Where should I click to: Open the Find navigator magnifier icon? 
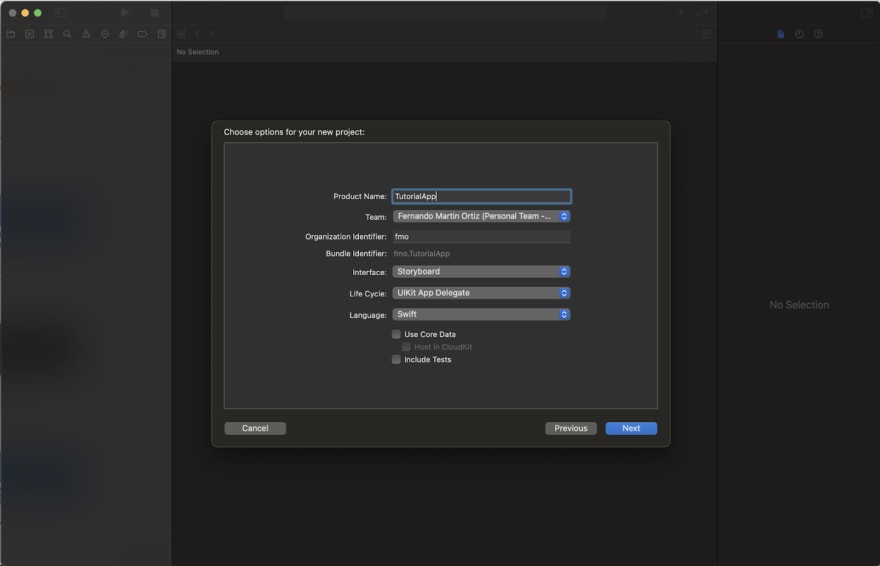point(67,34)
